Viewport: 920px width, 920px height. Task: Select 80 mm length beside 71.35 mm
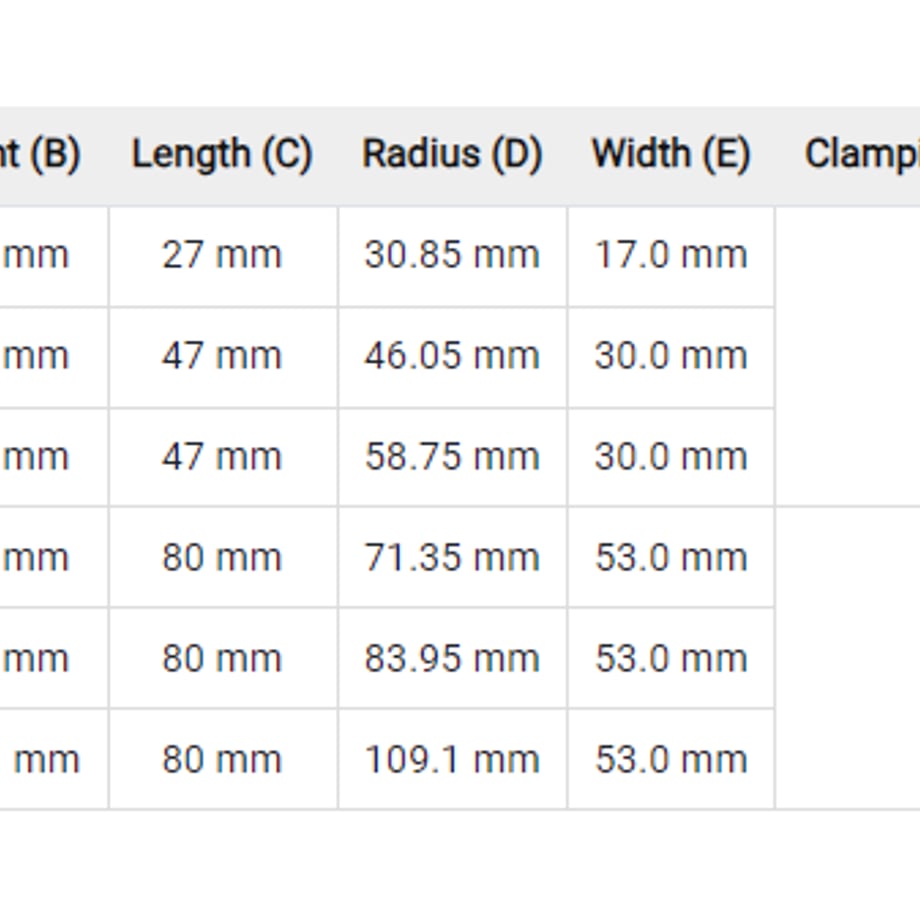222,557
